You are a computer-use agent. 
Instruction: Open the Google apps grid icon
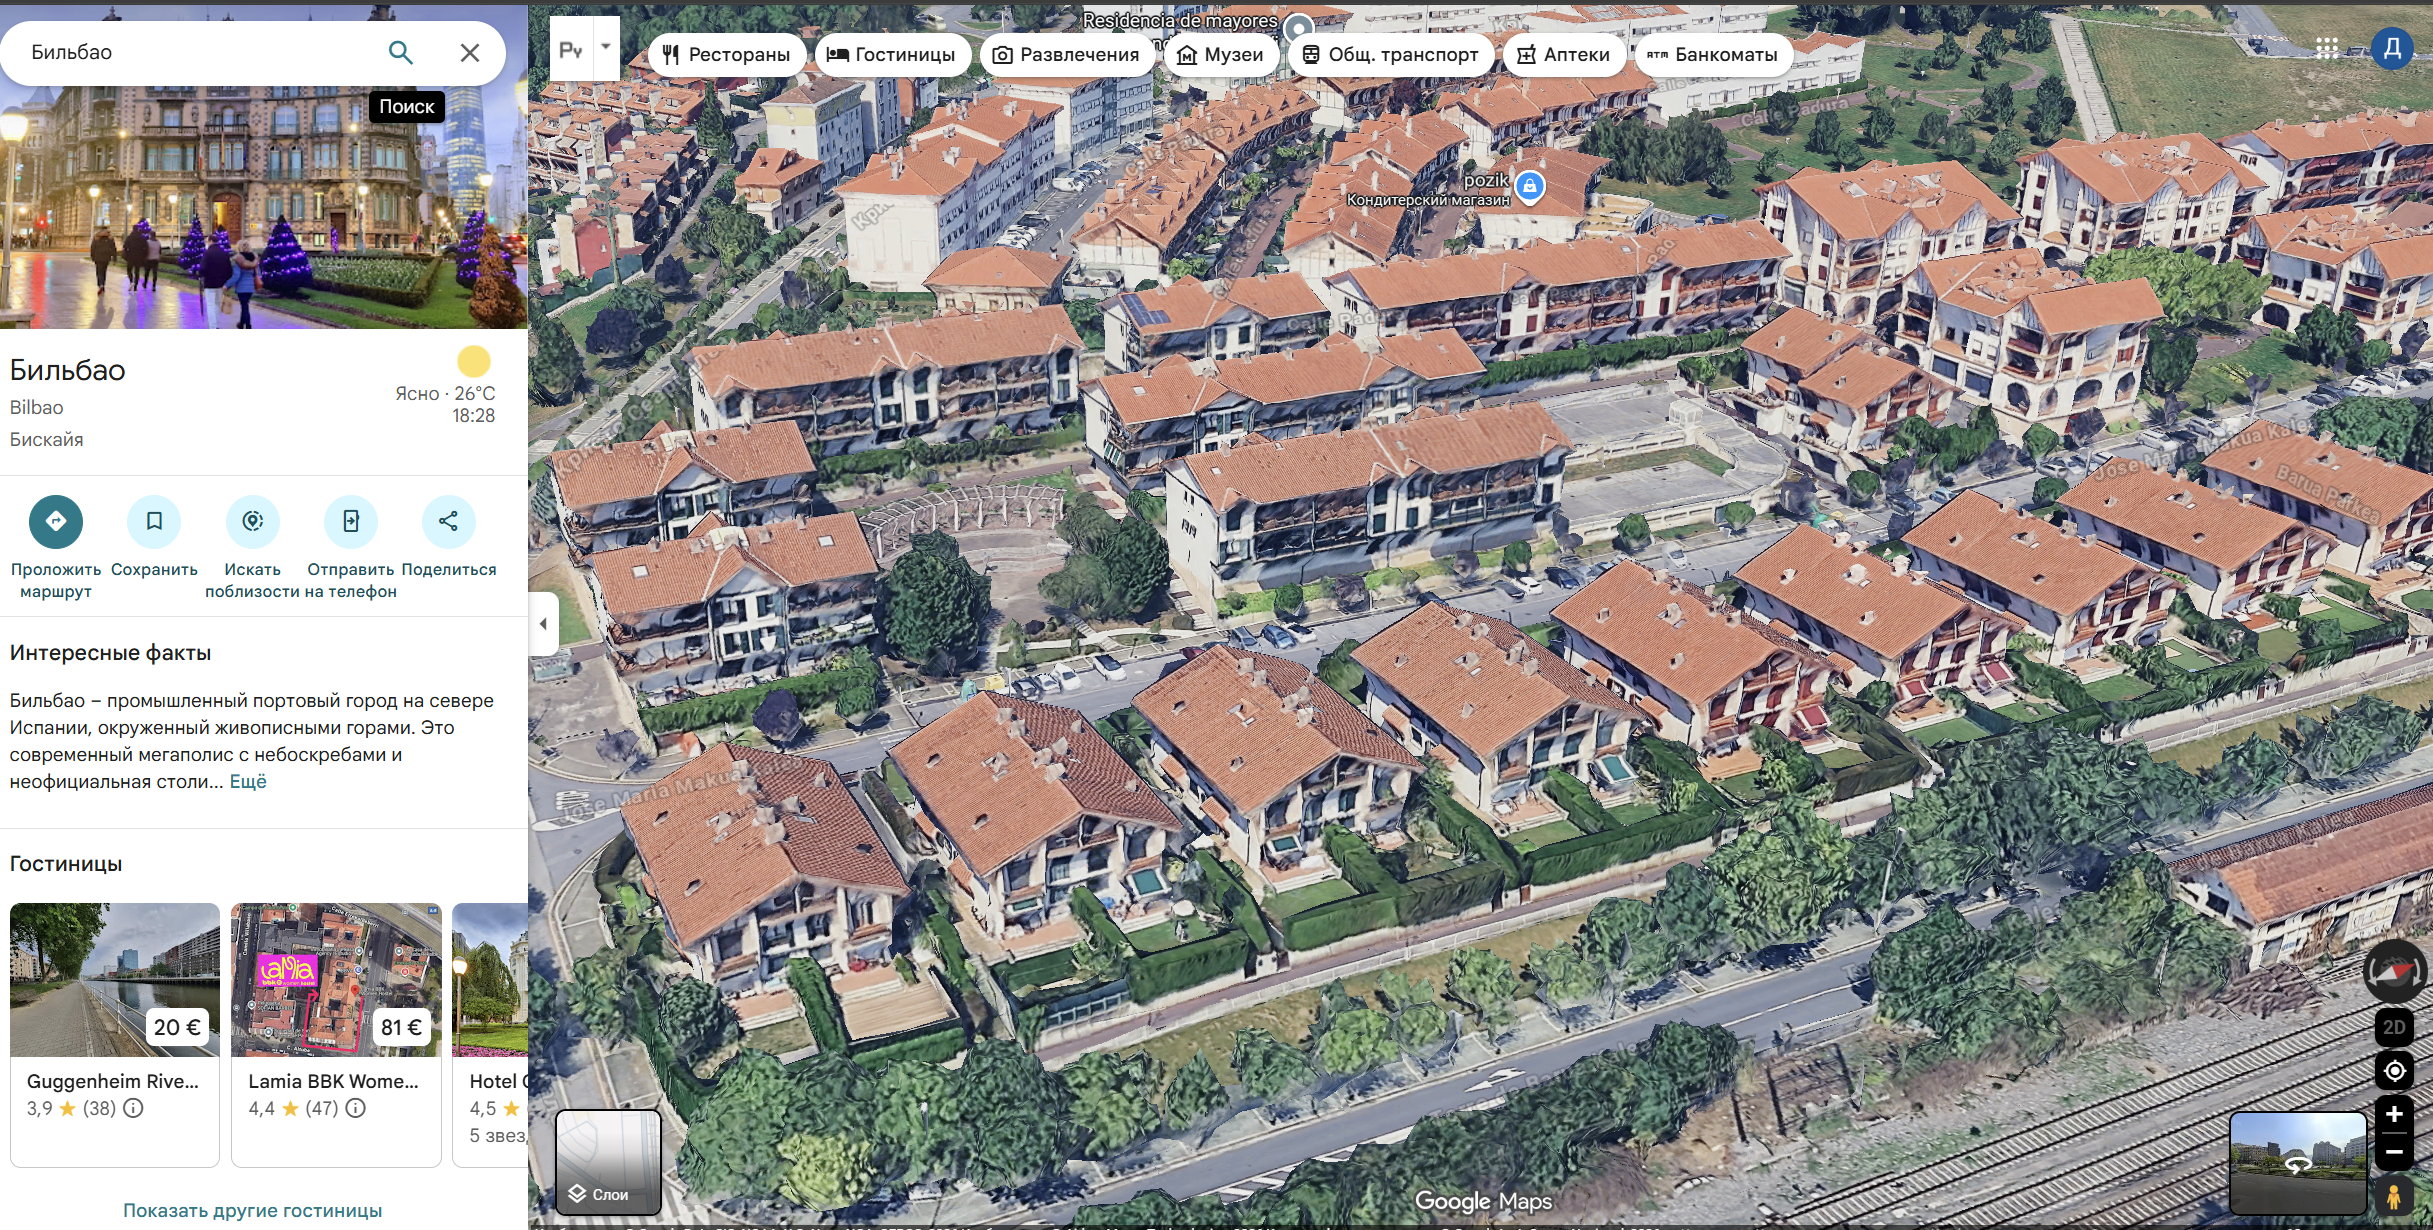pyautogui.click(x=2327, y=48)
